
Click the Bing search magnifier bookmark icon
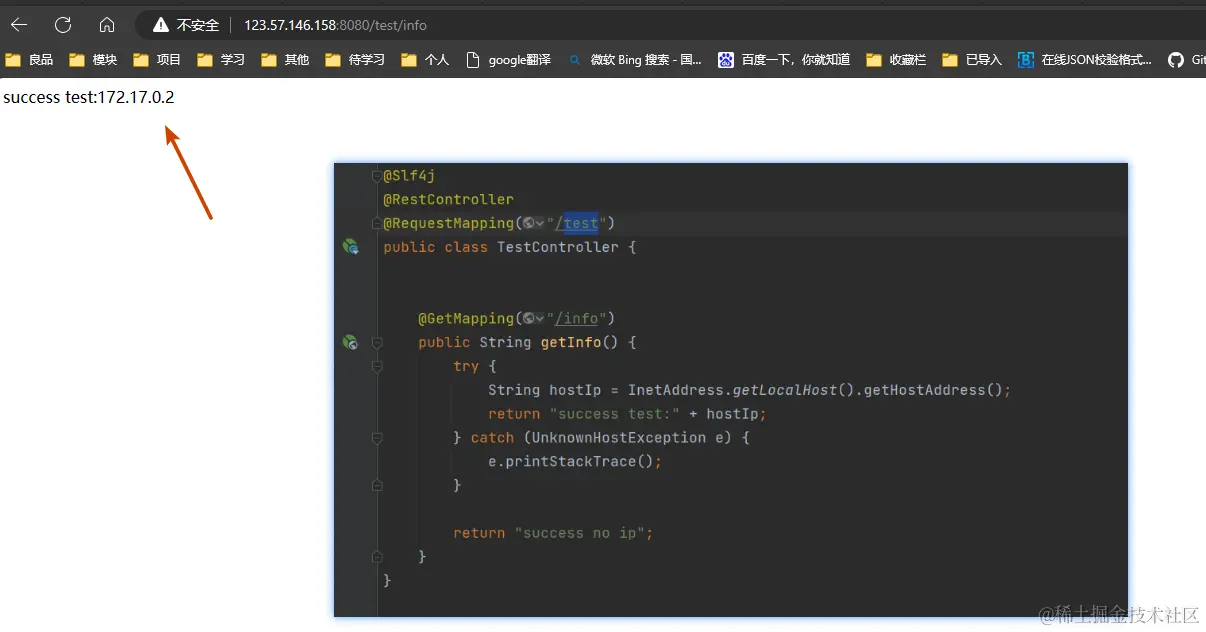pyautogui.click(x=575, y=60)
